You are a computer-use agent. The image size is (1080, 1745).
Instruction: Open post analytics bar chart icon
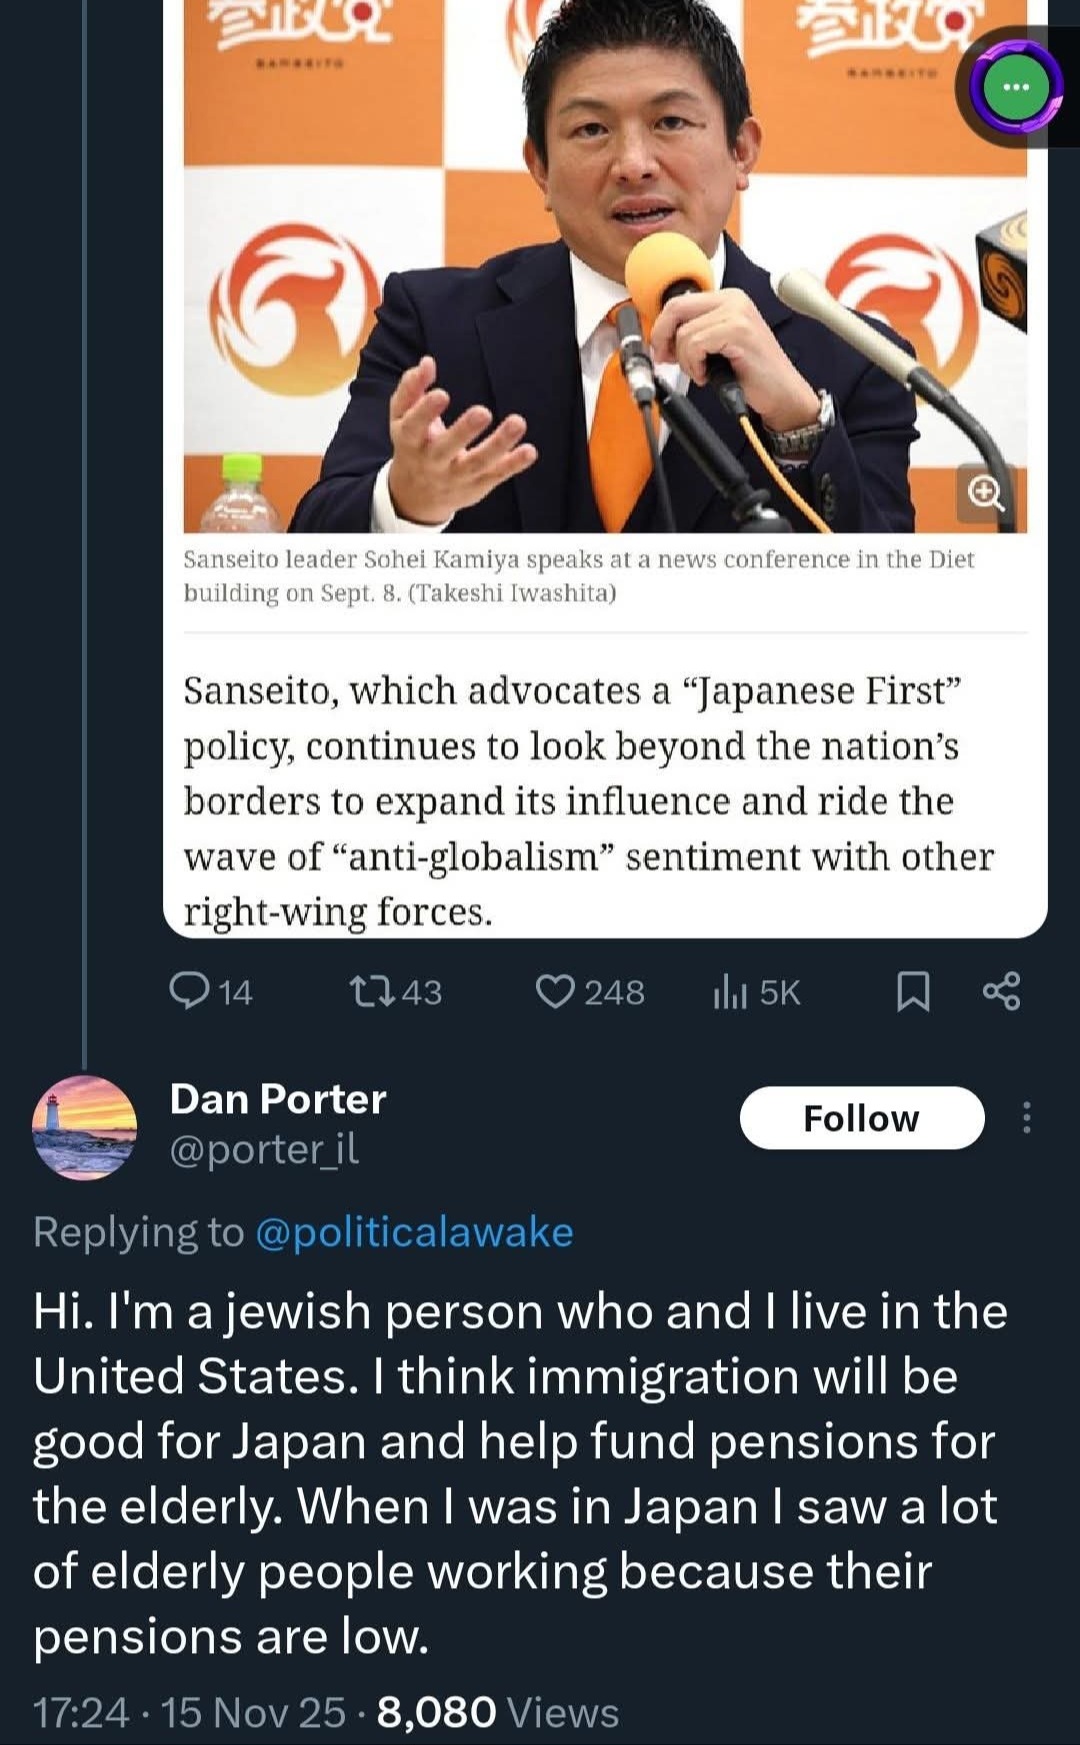pyautogui.click(x=730, y=992)
